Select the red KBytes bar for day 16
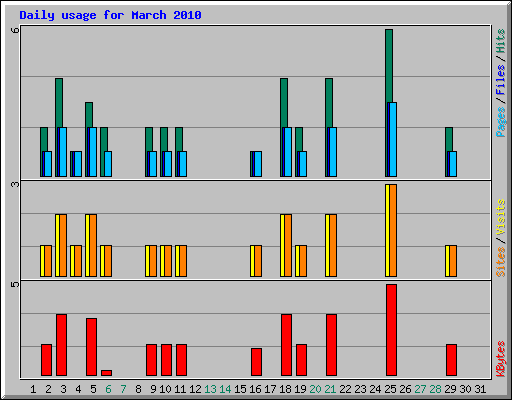 click(x=256, y=362)
